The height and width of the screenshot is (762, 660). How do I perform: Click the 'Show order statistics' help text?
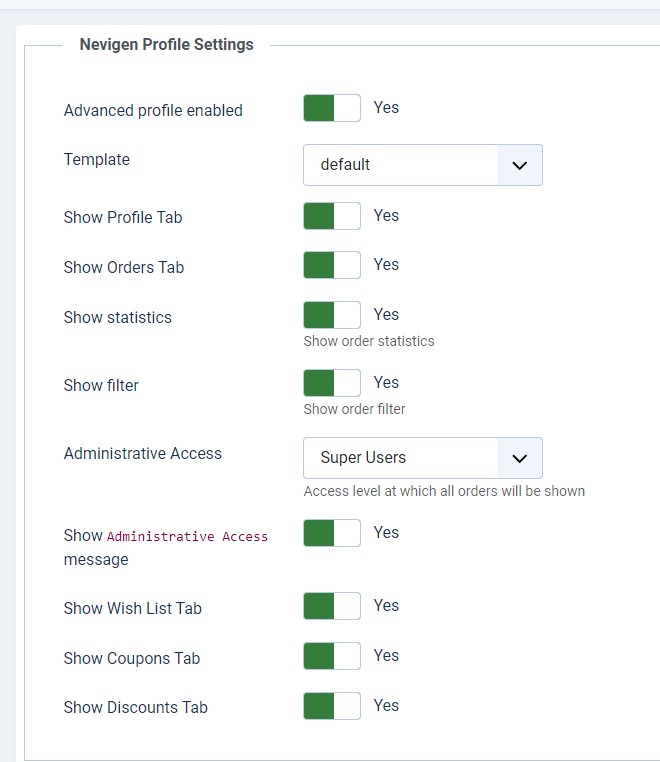[x=369, y=341]
